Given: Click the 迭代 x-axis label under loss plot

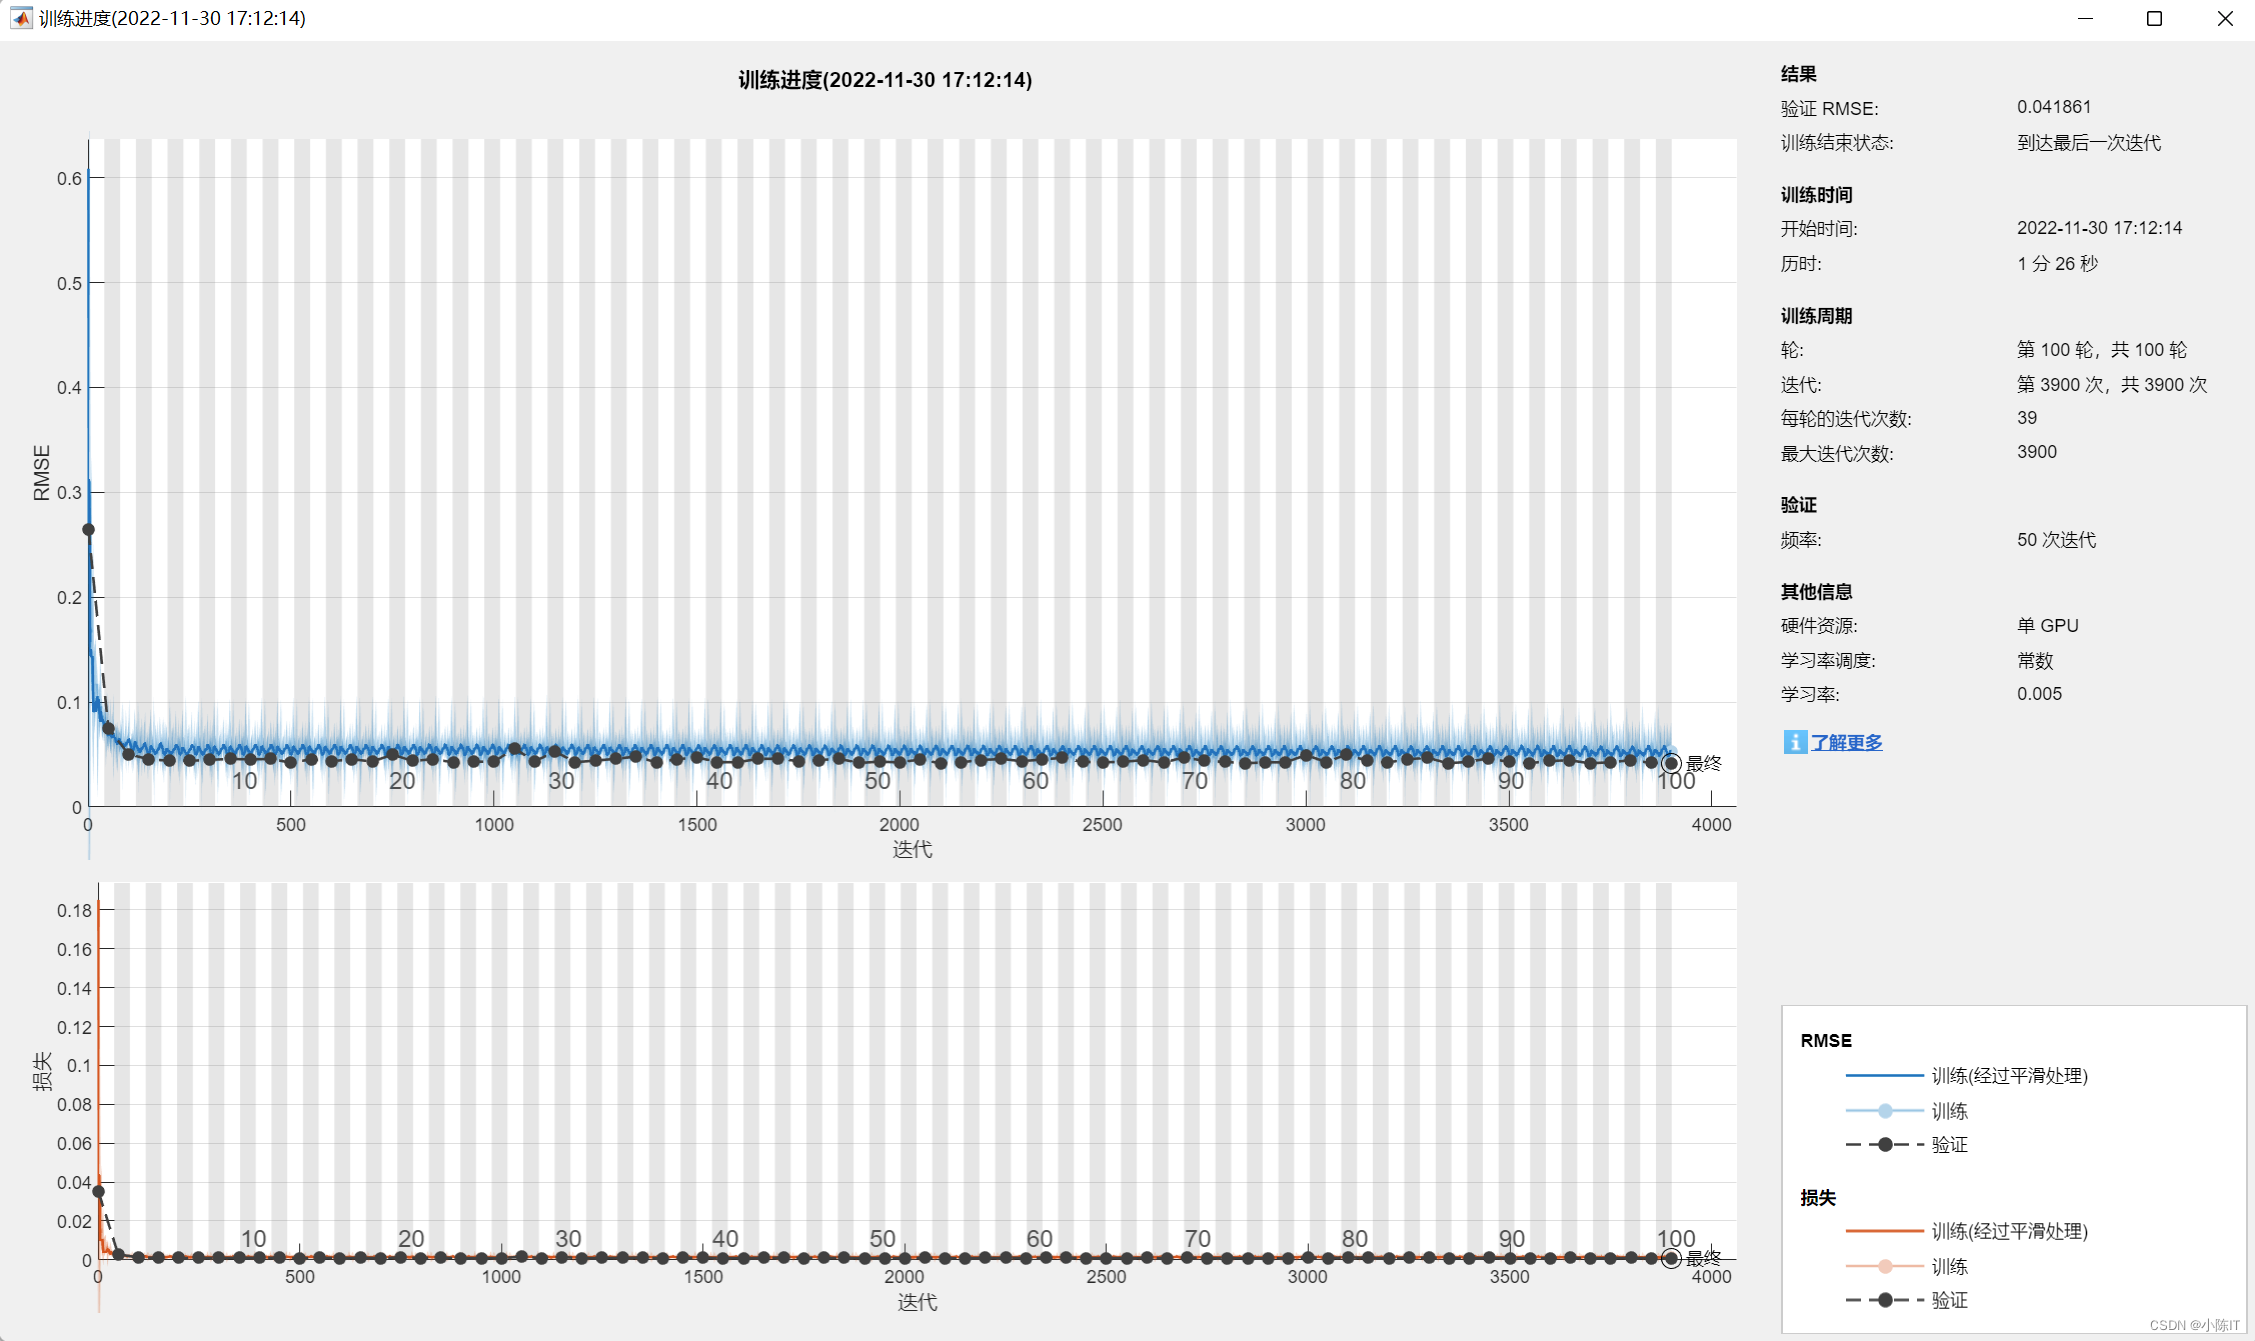Looking at the screenshot, I should pyautogui.click(x=917, y=1302).
